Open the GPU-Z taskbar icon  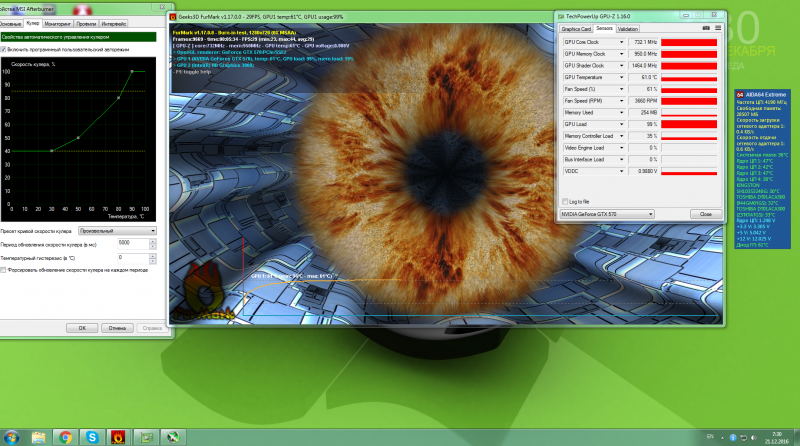146,437
